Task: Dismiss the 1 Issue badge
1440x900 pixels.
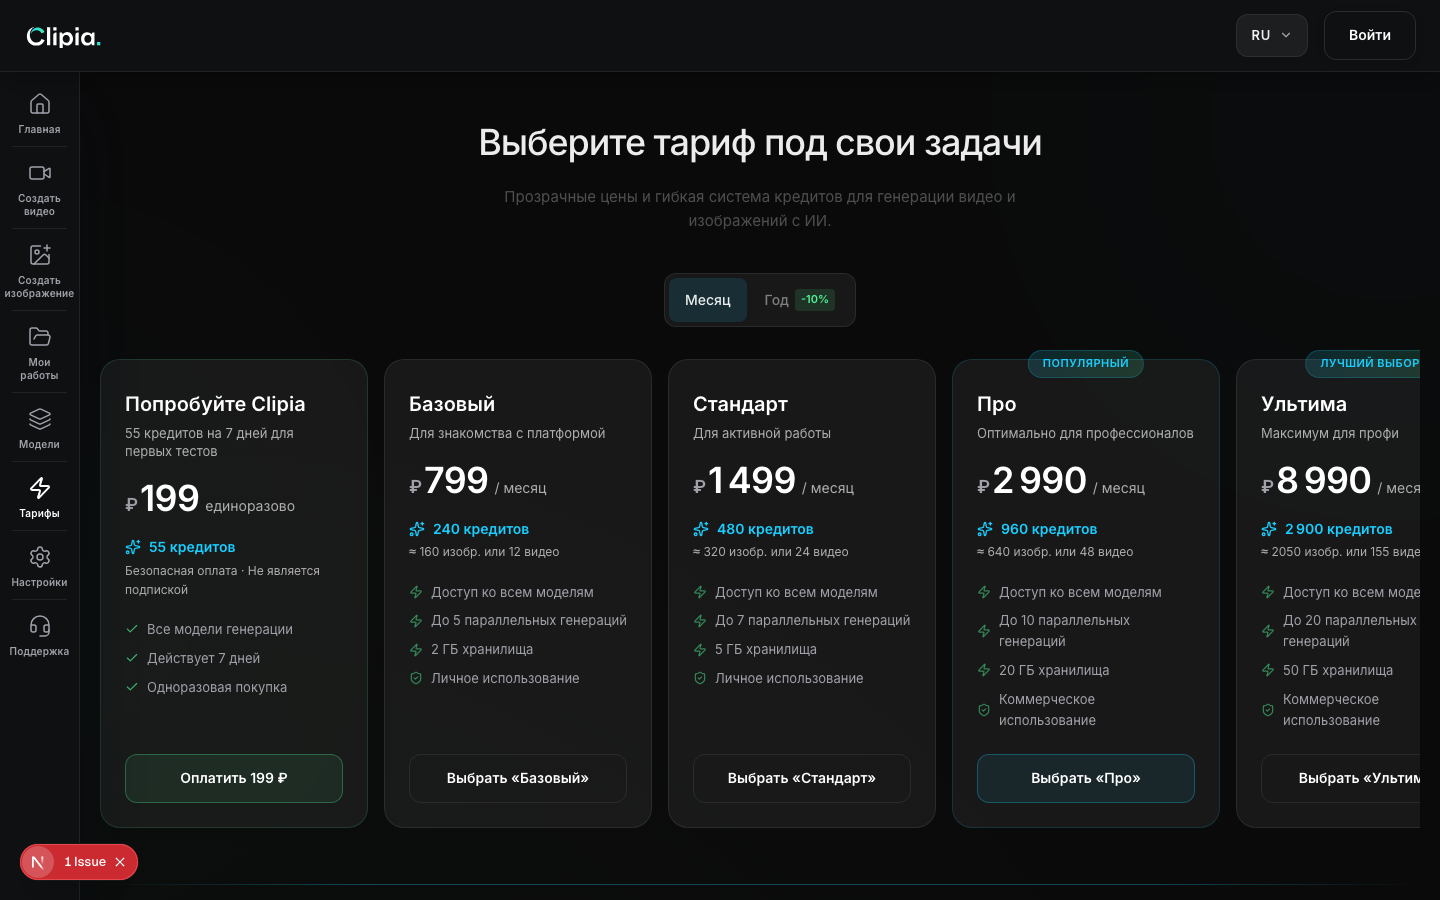Action: point(120,862)
